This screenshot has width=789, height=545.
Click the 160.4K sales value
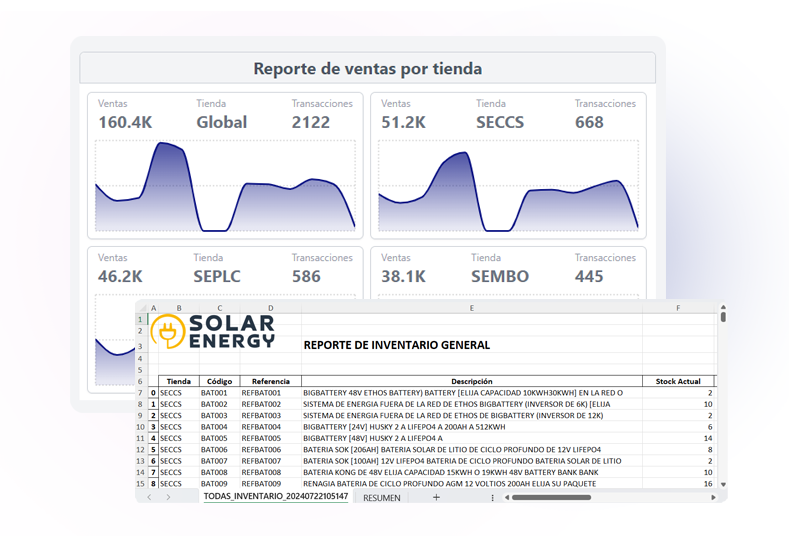pos(125,122)
